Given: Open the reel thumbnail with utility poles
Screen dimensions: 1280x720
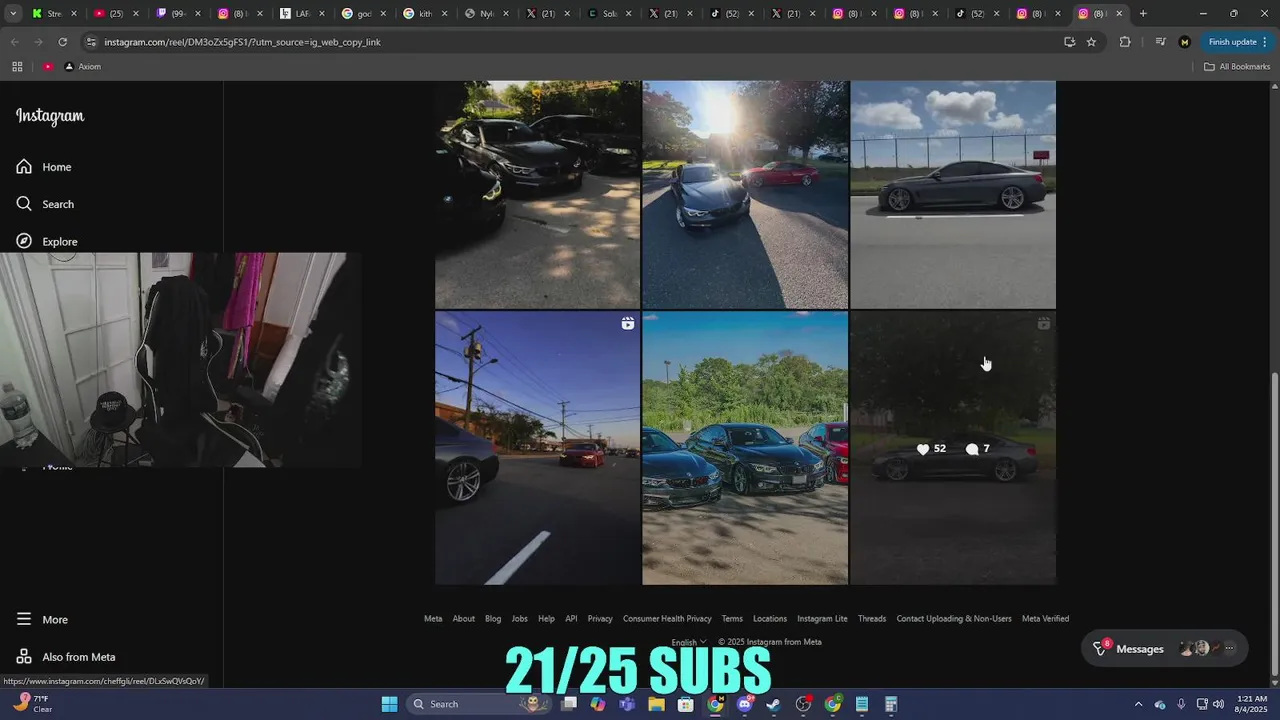Looking at the screenshot, I should pos(537,448).
